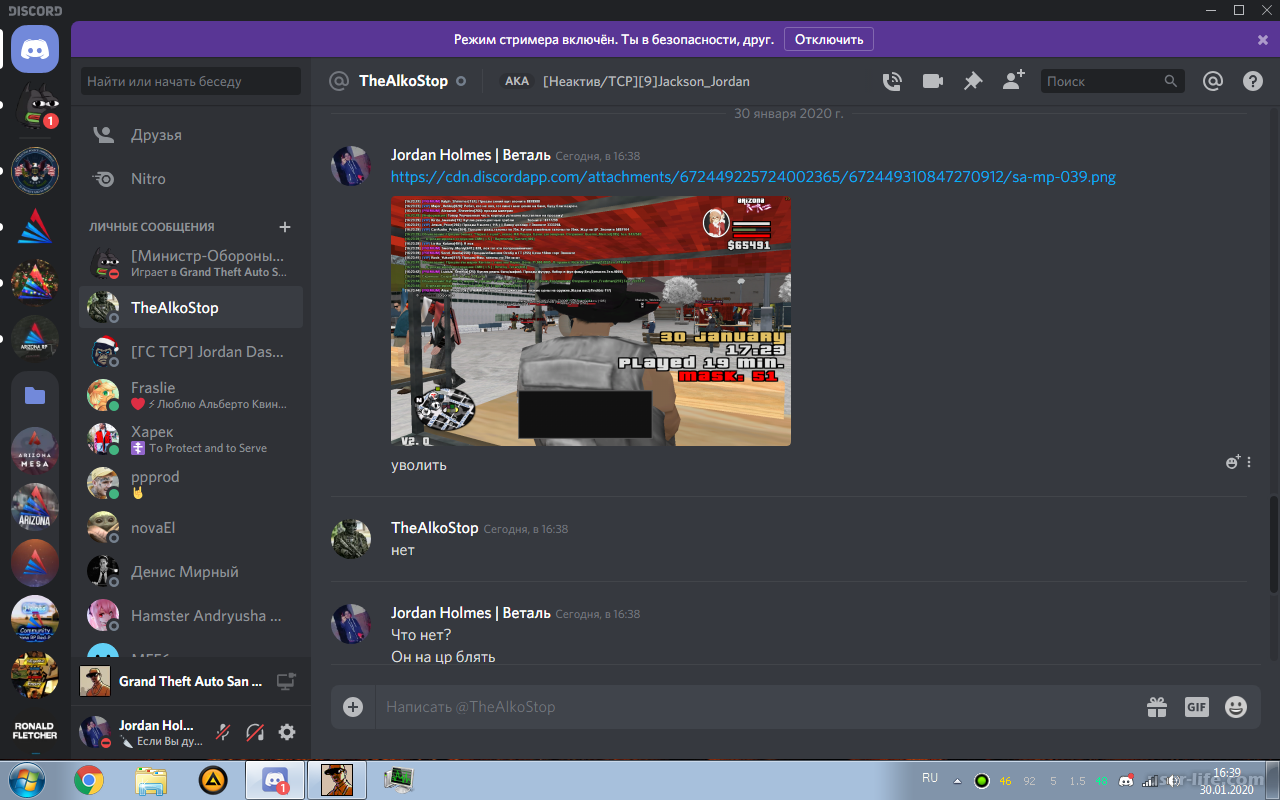
Task: Open the Arizona Mesa server
Action: point(35,451)
